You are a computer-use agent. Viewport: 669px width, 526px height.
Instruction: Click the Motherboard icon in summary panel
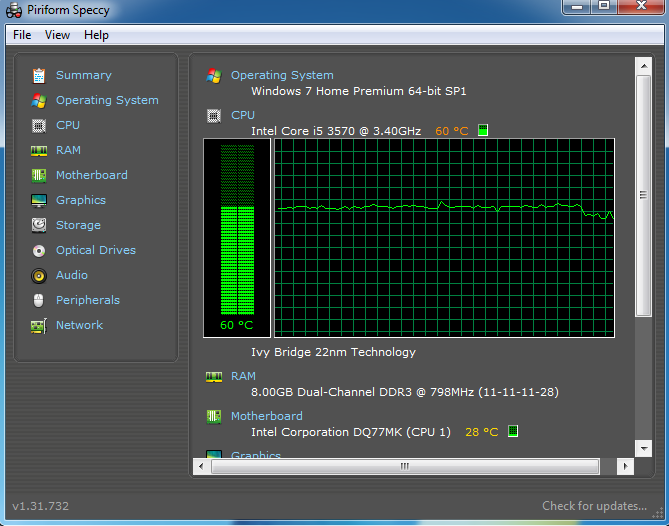214,416
